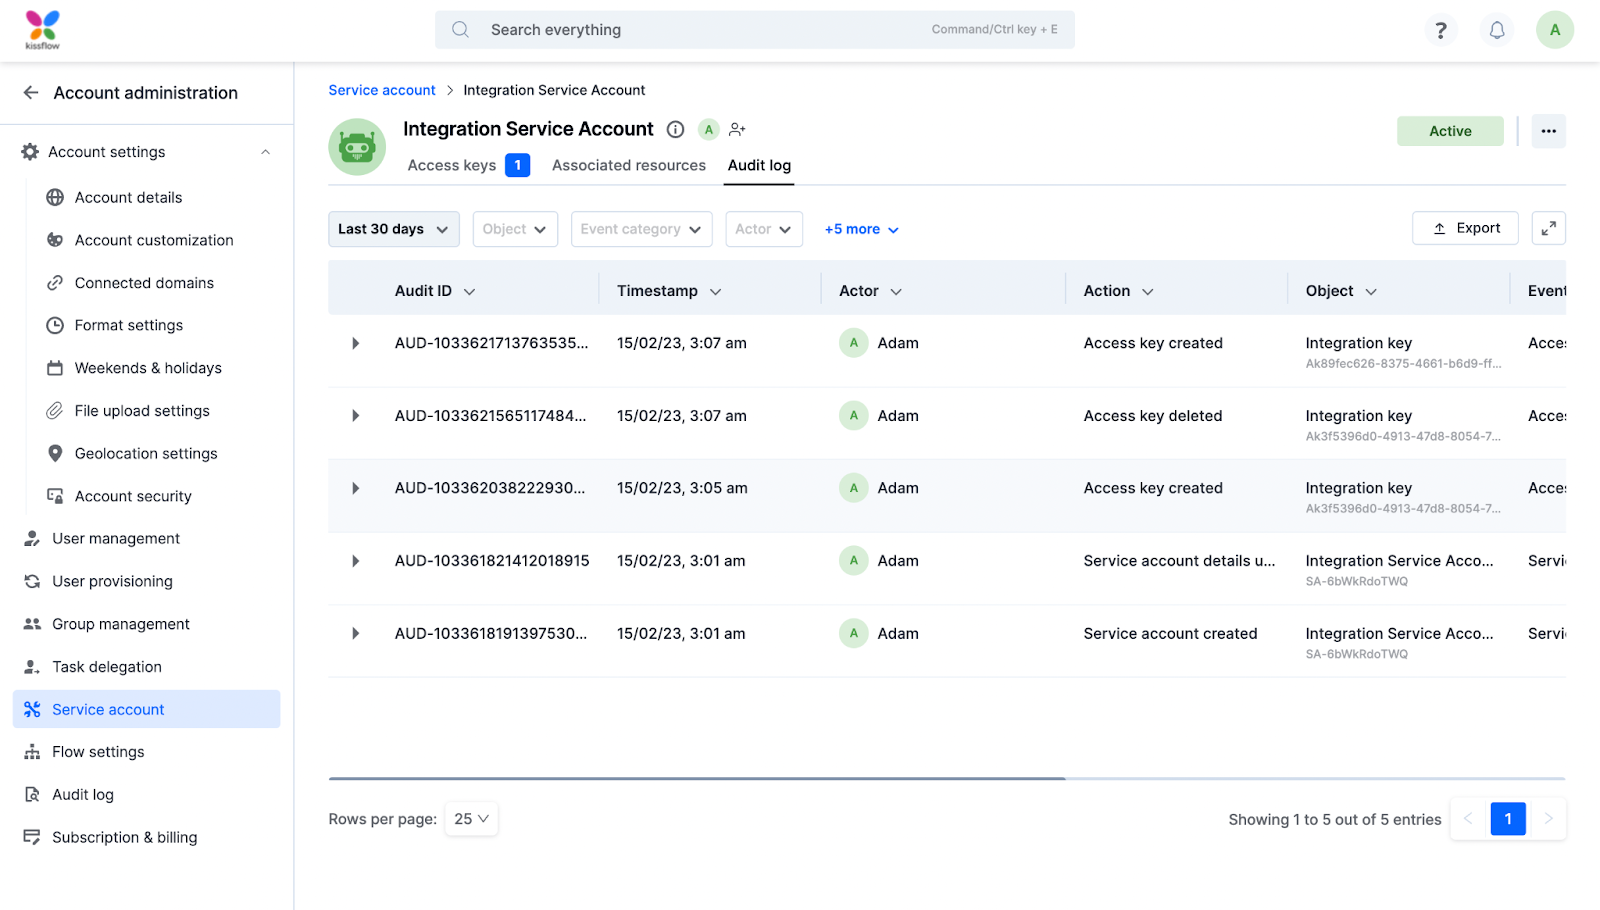Click the User provisioning sync icon

pyautogui.click(x=32, y=581)
